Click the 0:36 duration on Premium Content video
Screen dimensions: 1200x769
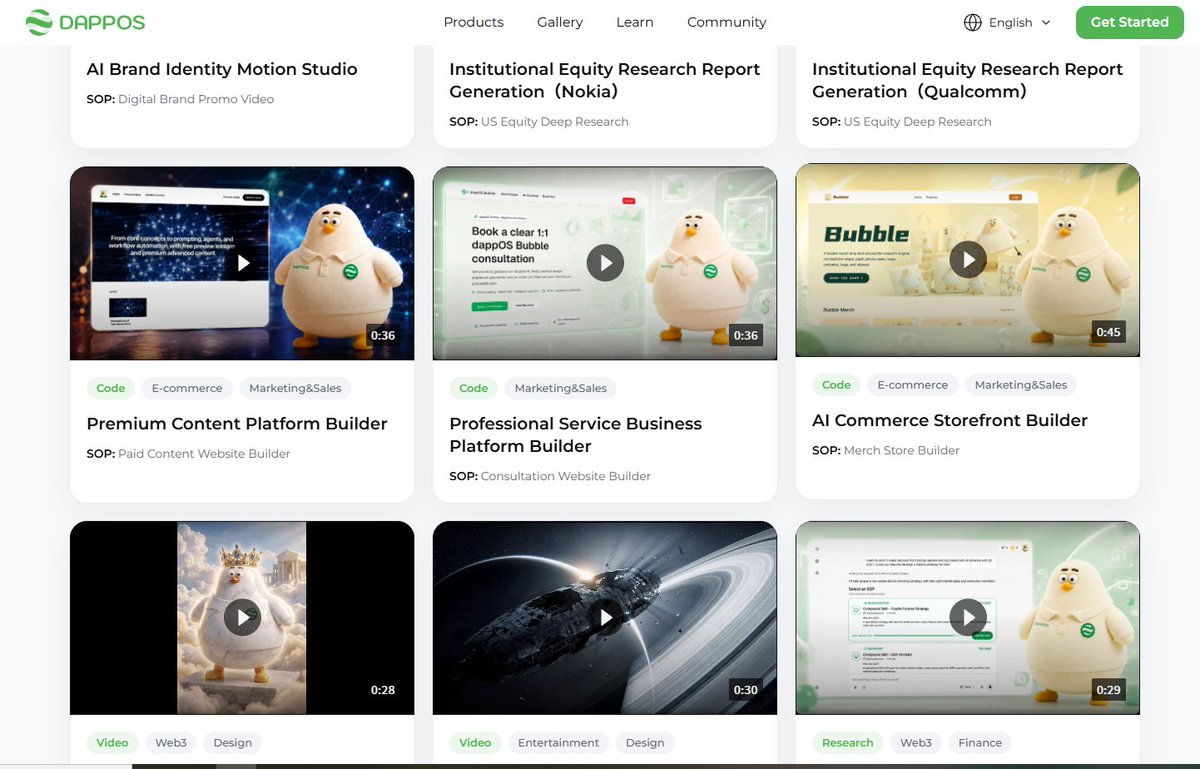tap(383, 335)
